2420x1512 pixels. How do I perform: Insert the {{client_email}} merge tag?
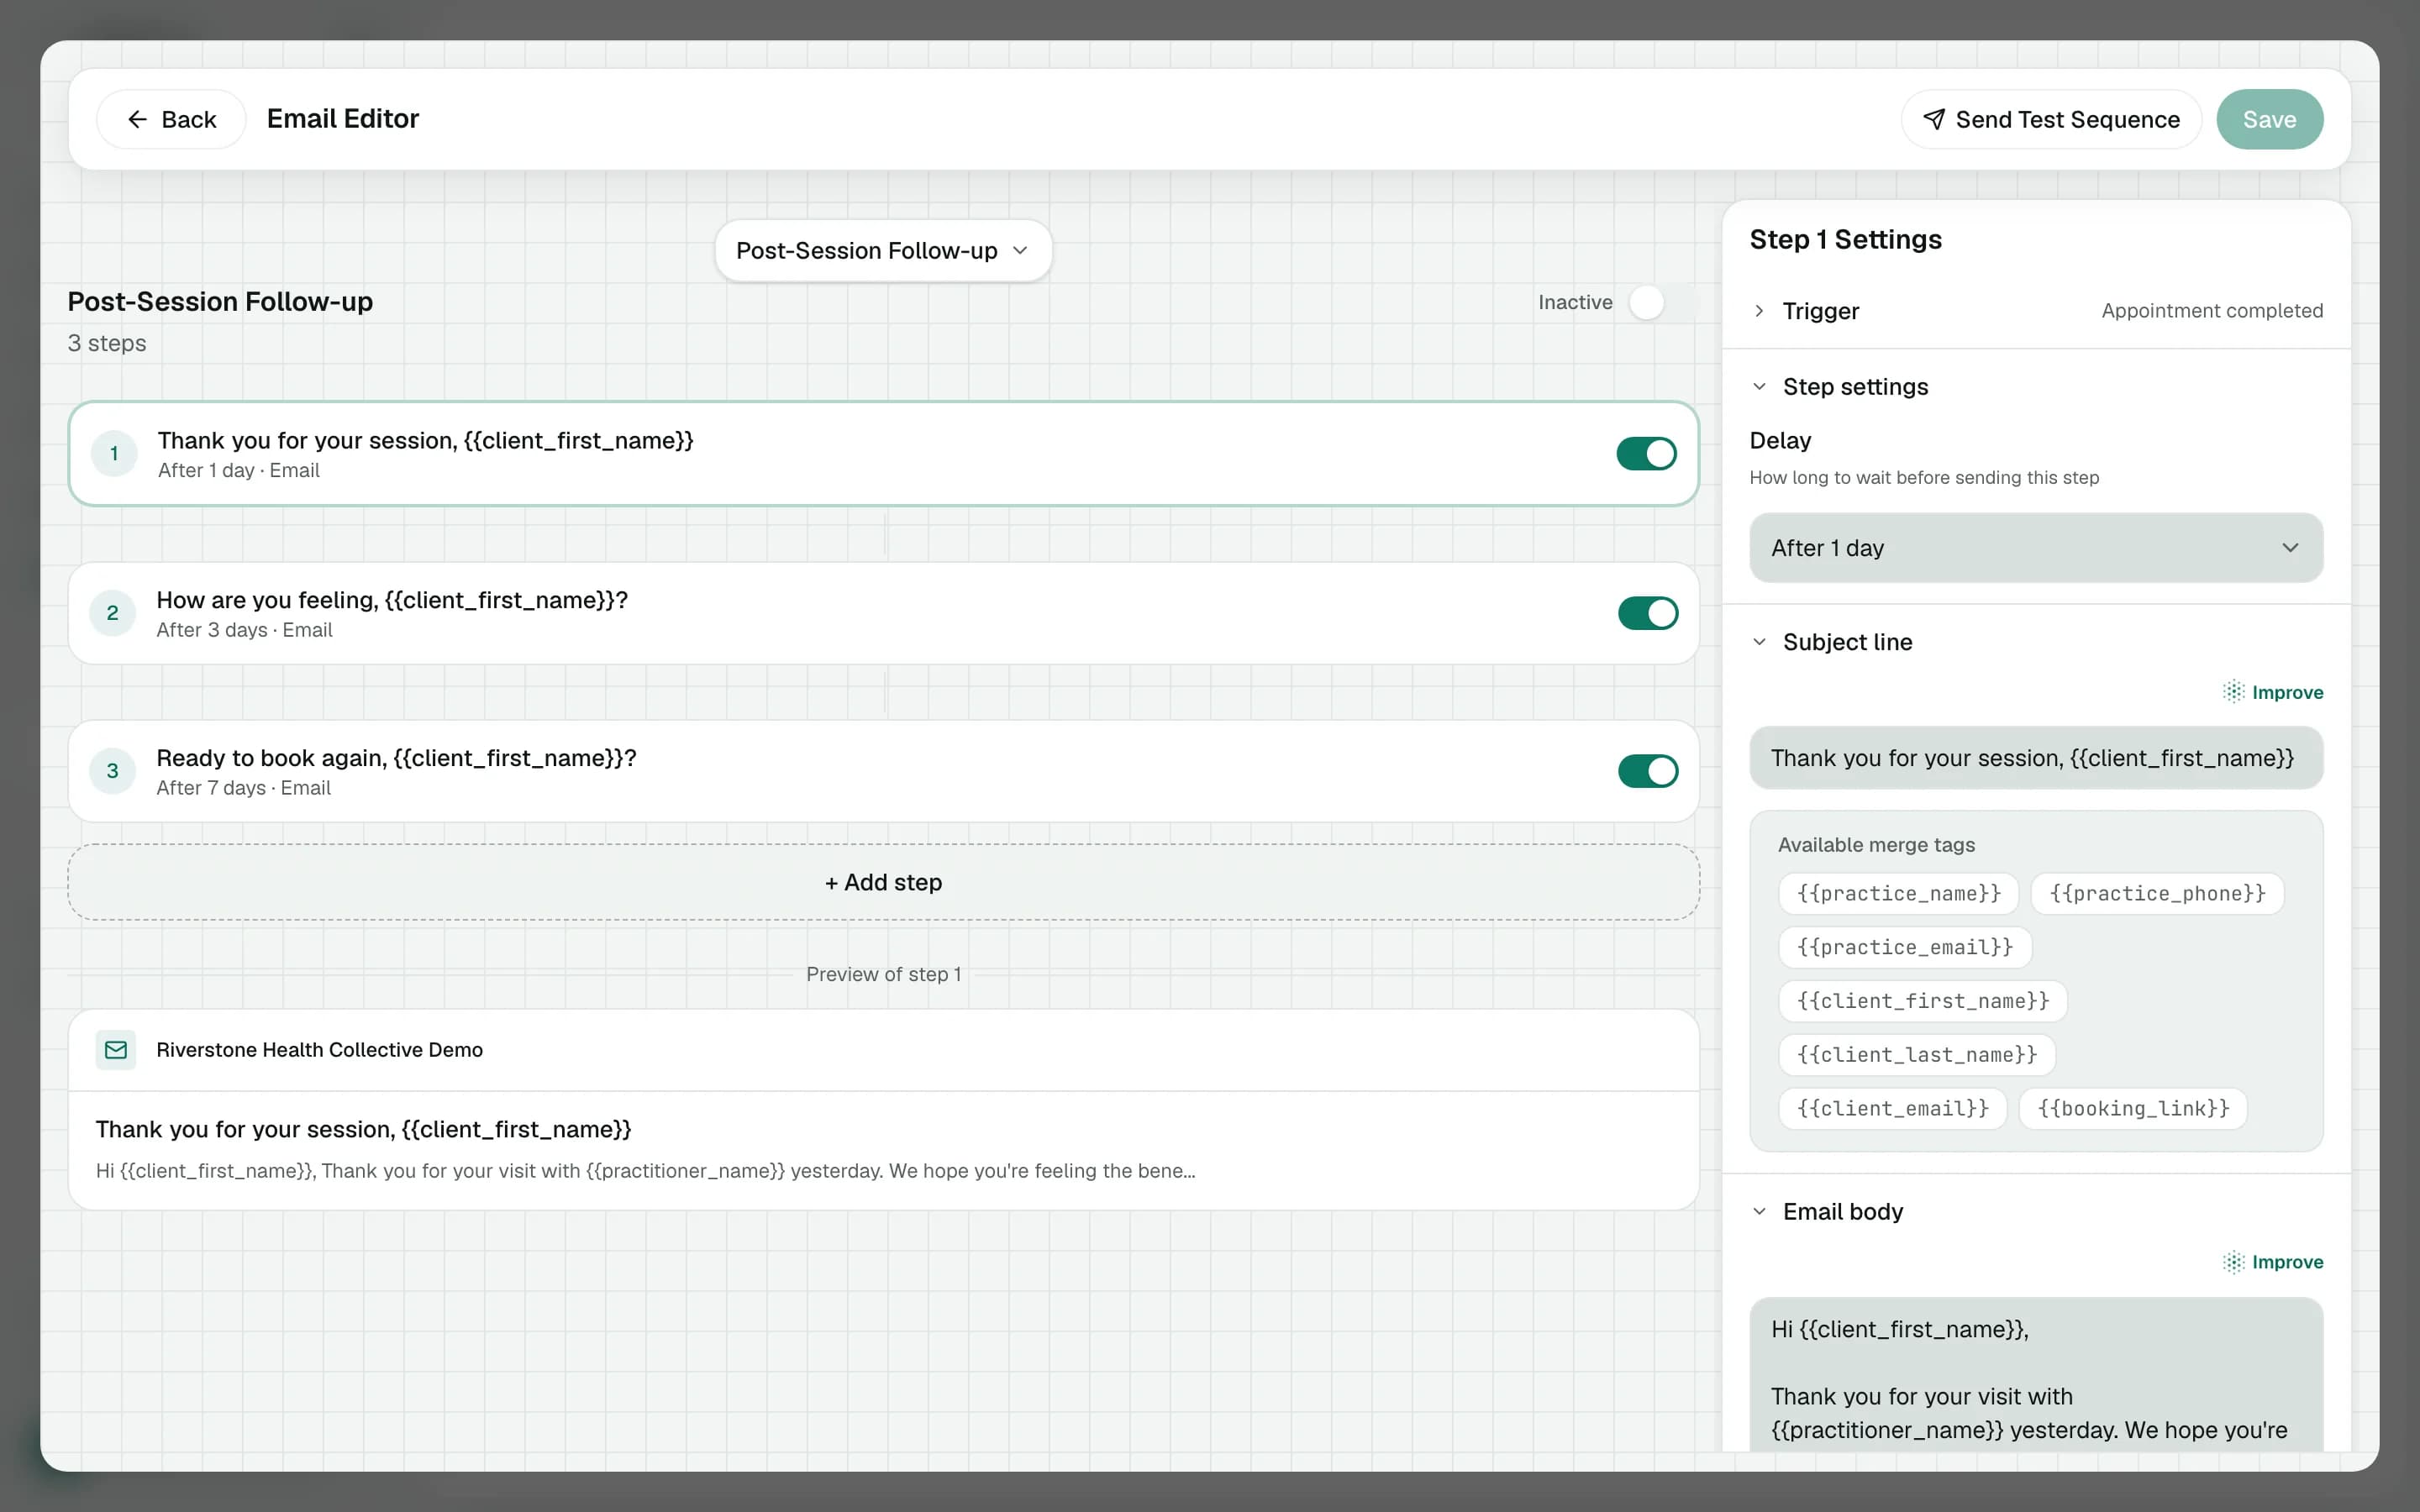(x=1892, y=1109)
